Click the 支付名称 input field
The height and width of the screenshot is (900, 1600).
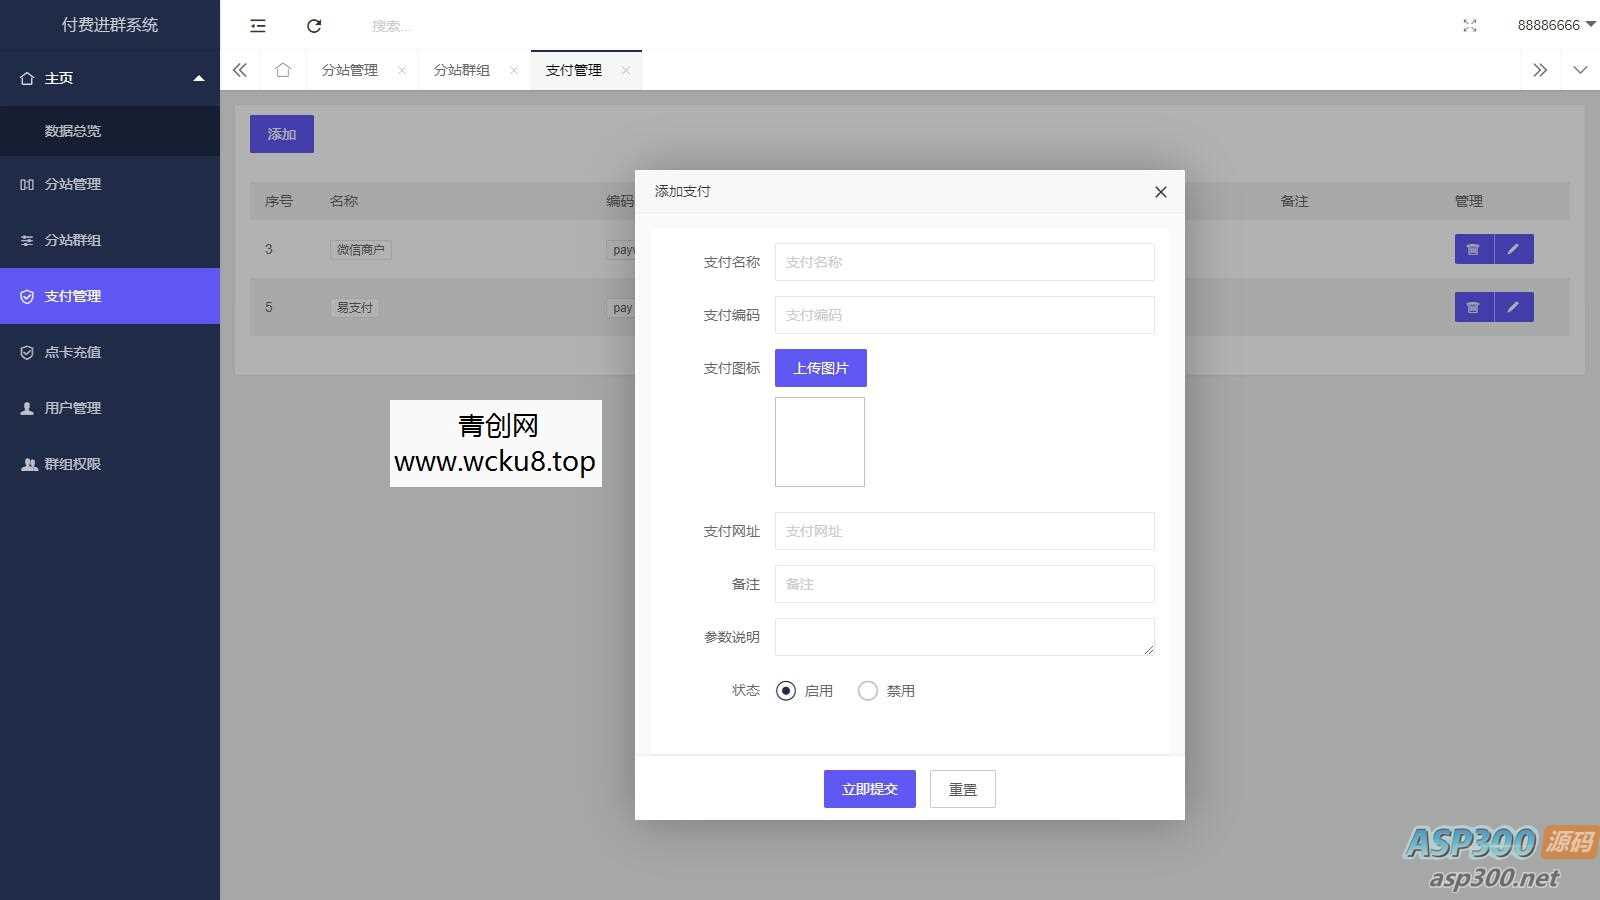(x=964, y=262)
